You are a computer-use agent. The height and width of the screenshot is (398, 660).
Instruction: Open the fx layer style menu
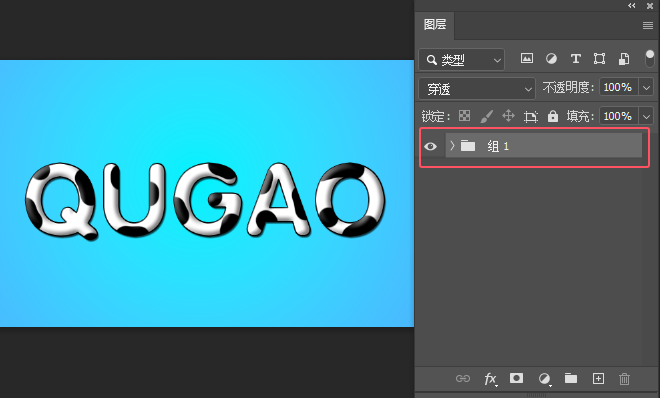[490, 379]
